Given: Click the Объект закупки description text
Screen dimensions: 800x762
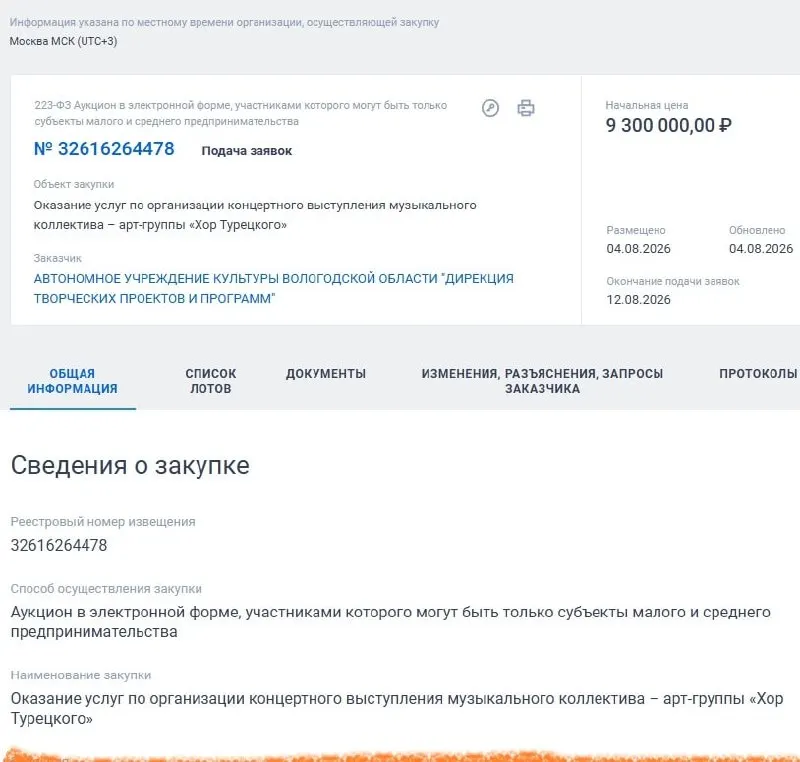Looking at the screenshot, I should click(x=255, y=215).
